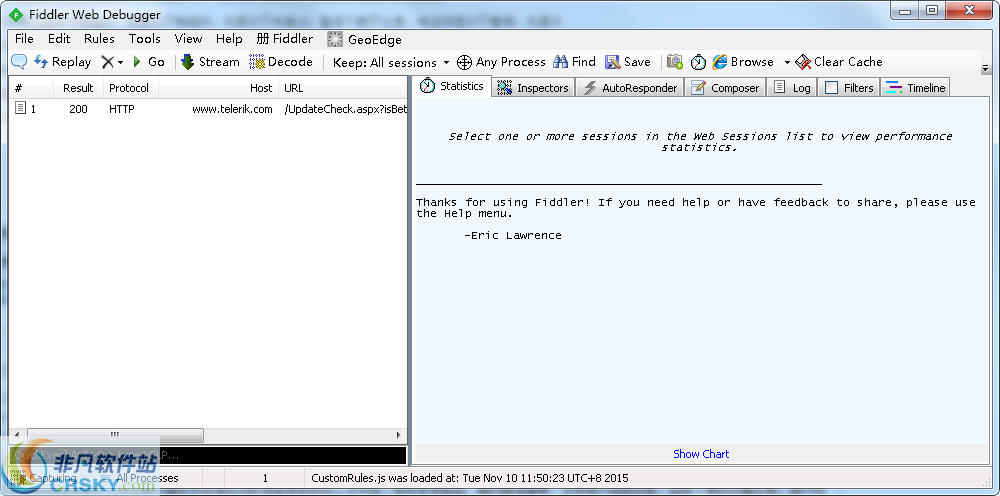Click the Fiddler title bar icon

pos(16,14)
